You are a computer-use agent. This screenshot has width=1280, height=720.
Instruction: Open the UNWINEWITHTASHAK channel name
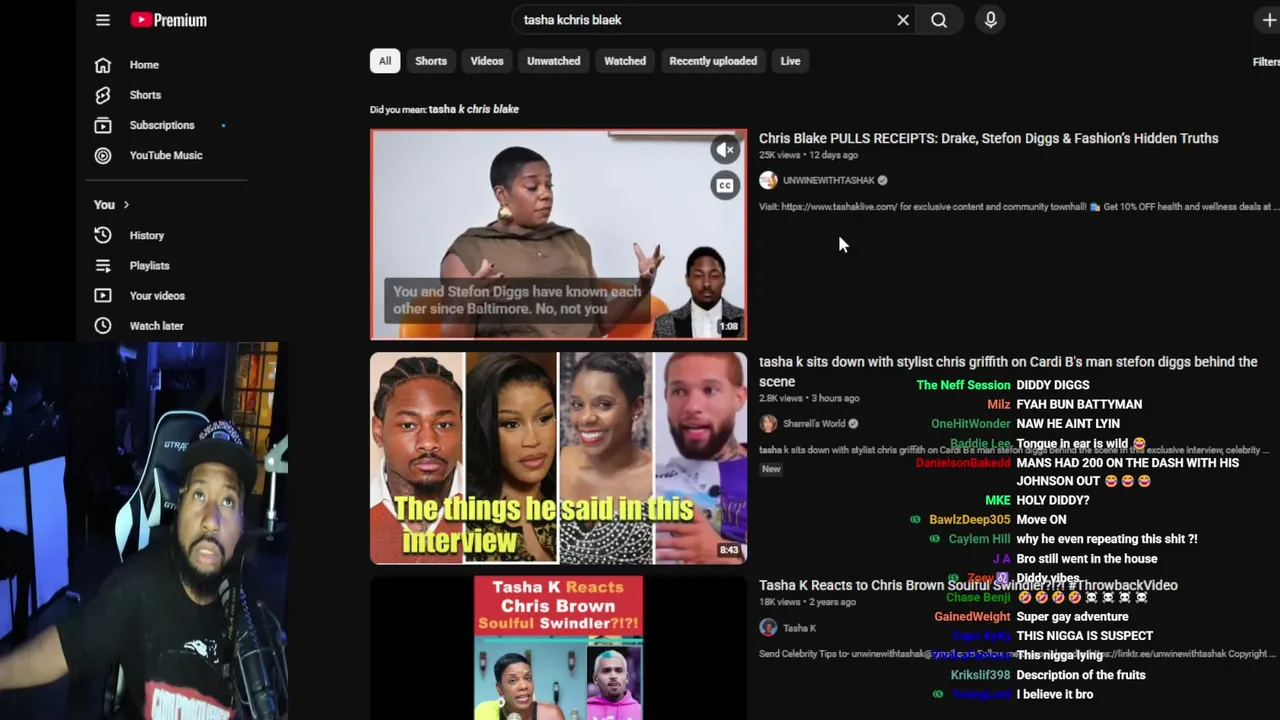828,180
